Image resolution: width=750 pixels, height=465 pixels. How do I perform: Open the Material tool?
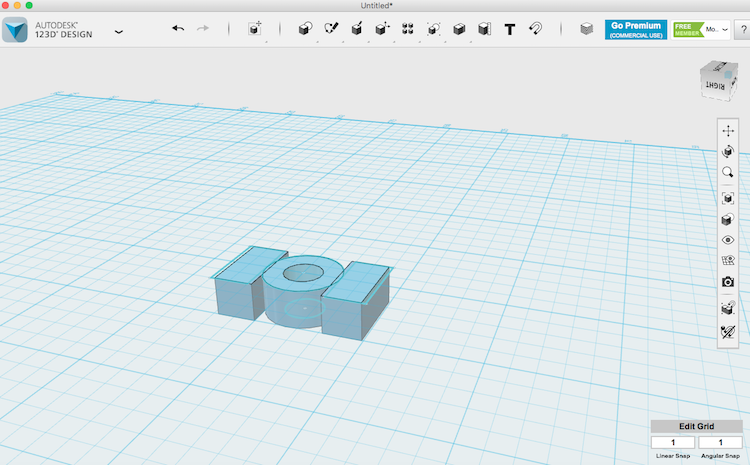tap(586, 29)
